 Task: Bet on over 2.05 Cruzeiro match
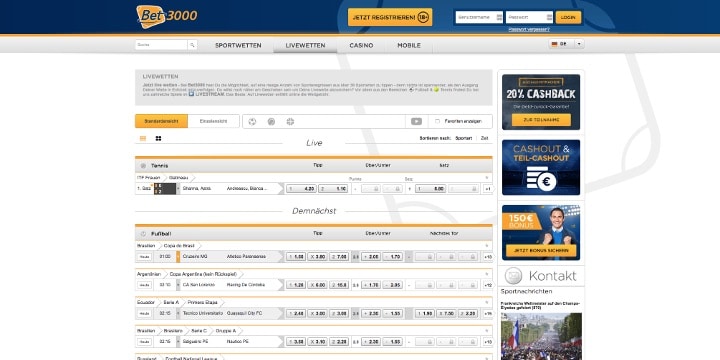click(371, 257)
